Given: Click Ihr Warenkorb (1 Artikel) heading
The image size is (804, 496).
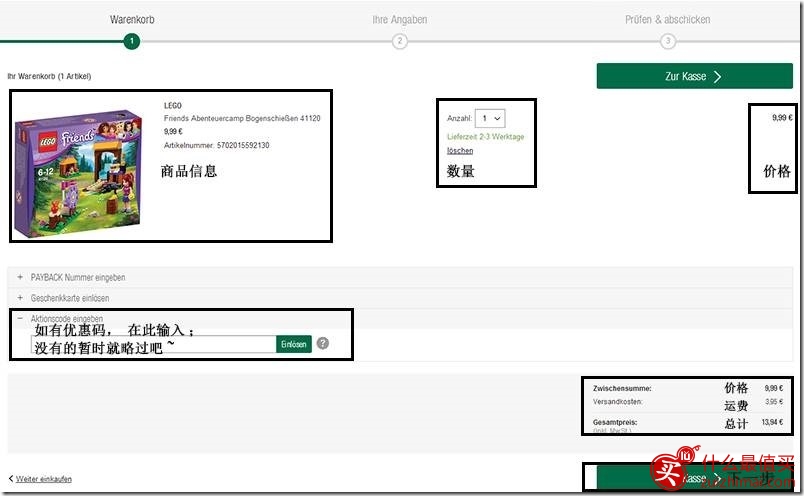Looking at the screenshot, I should pos(49,76).
